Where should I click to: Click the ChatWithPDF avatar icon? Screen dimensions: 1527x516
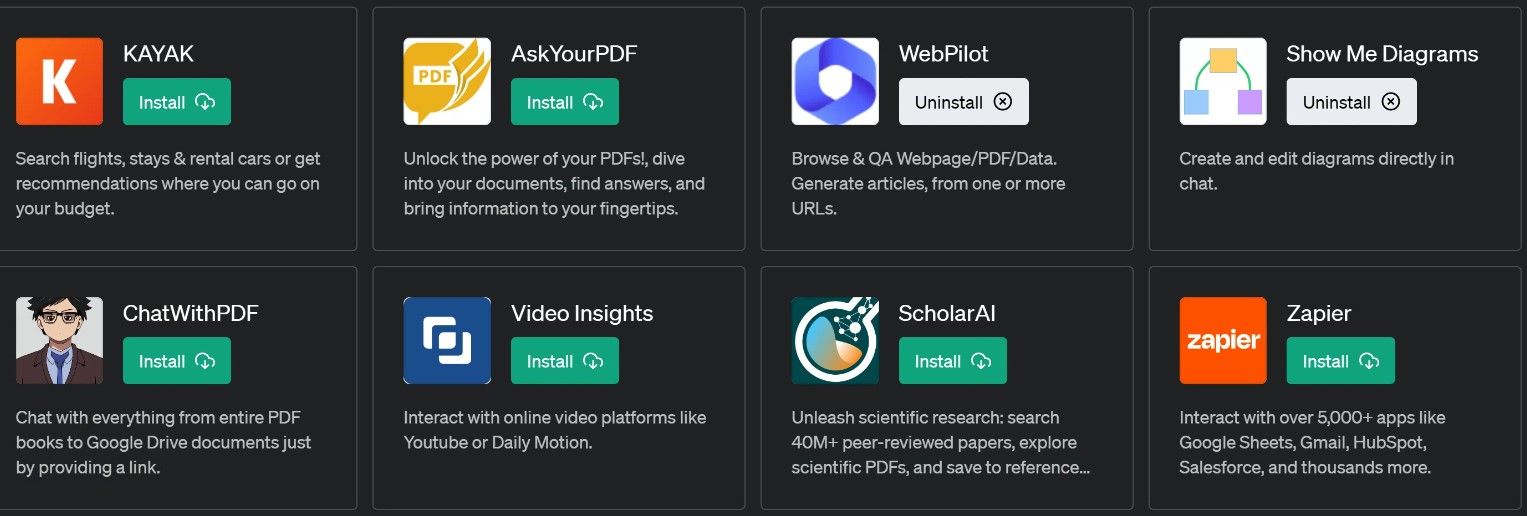click(x=59, y=340)
